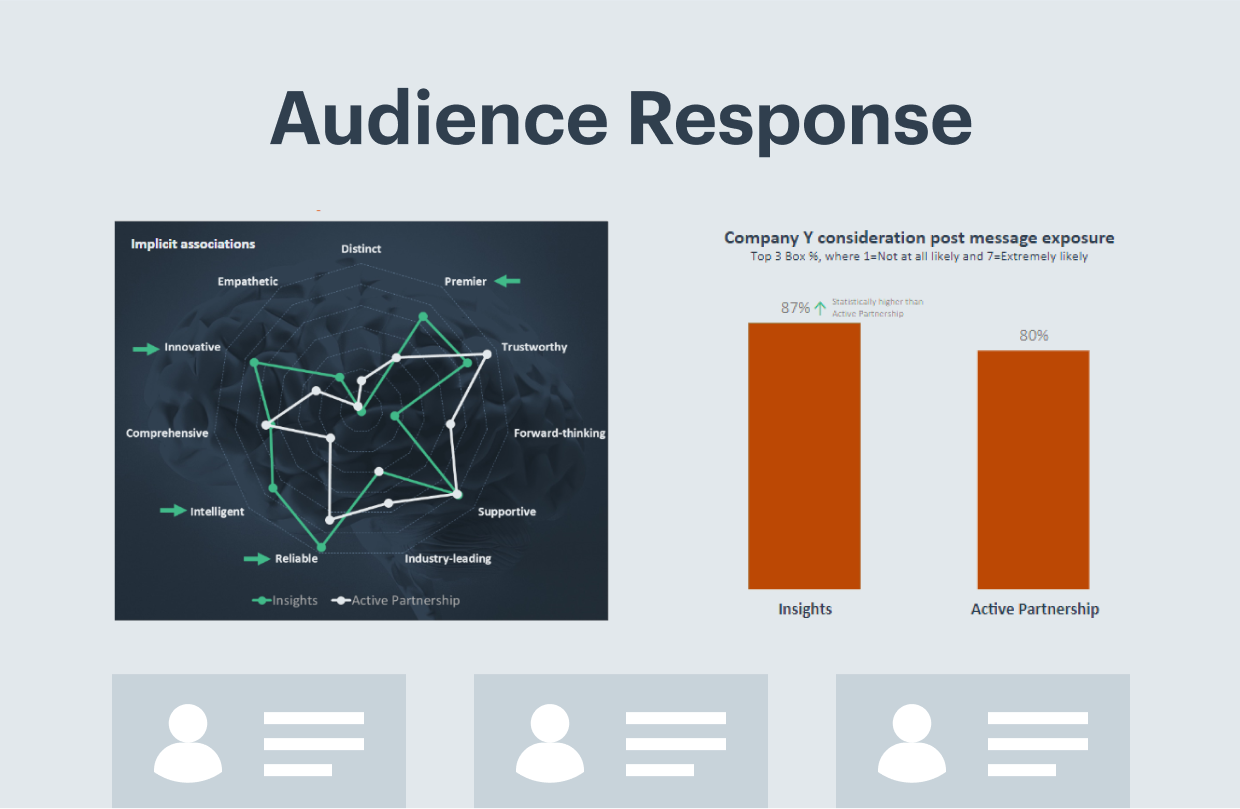
Task: Click the placeholder text lines in the middle card
Action: coord(676,744)
